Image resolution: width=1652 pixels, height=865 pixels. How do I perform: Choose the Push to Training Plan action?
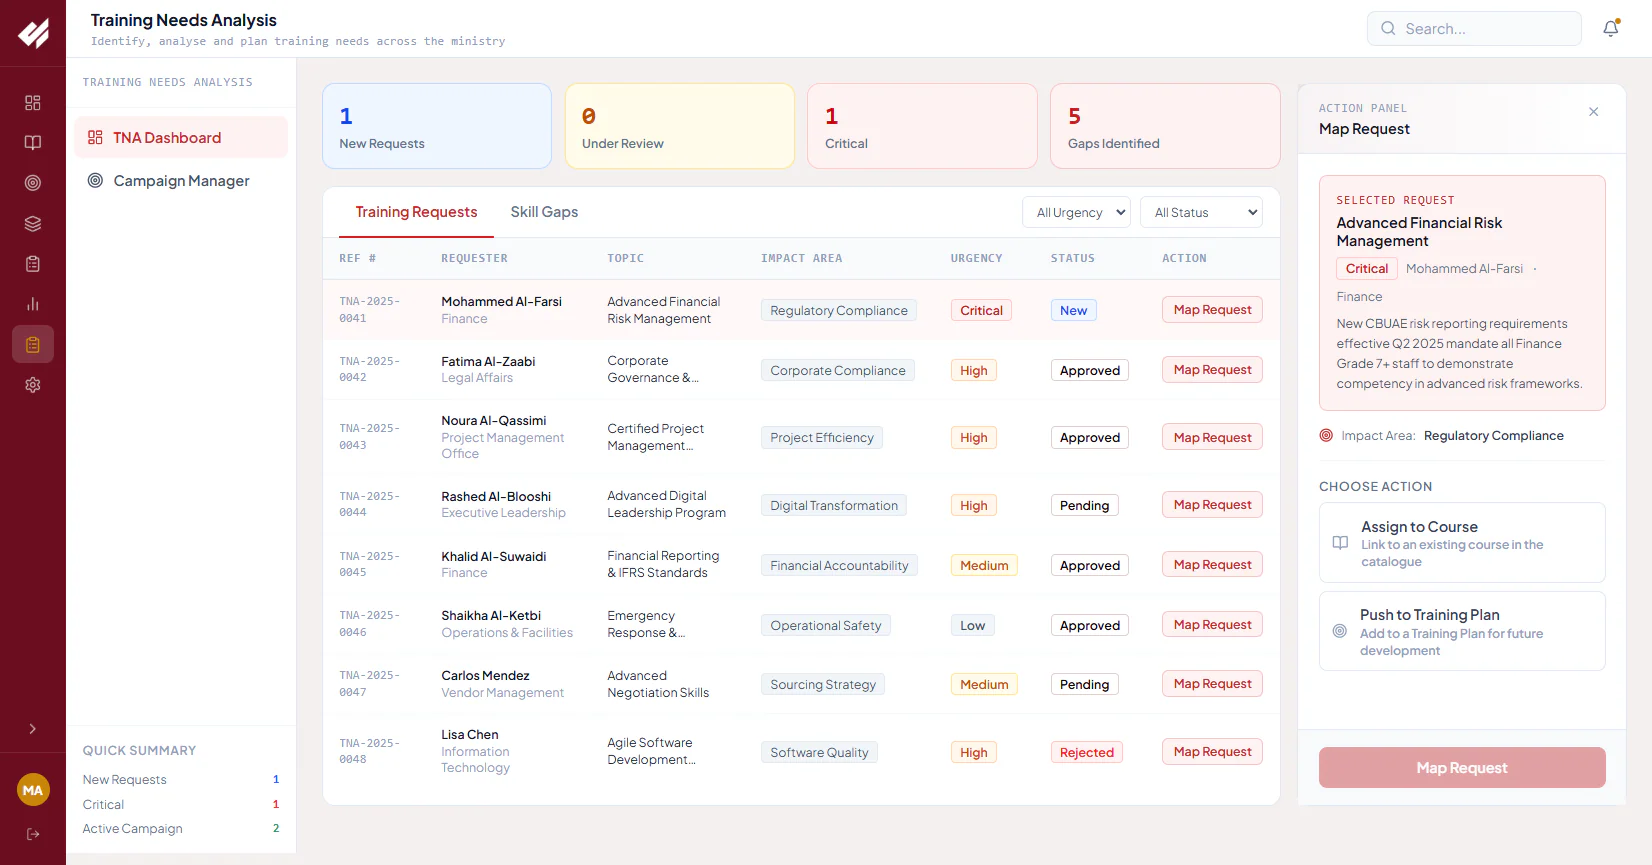[1462, 632]
